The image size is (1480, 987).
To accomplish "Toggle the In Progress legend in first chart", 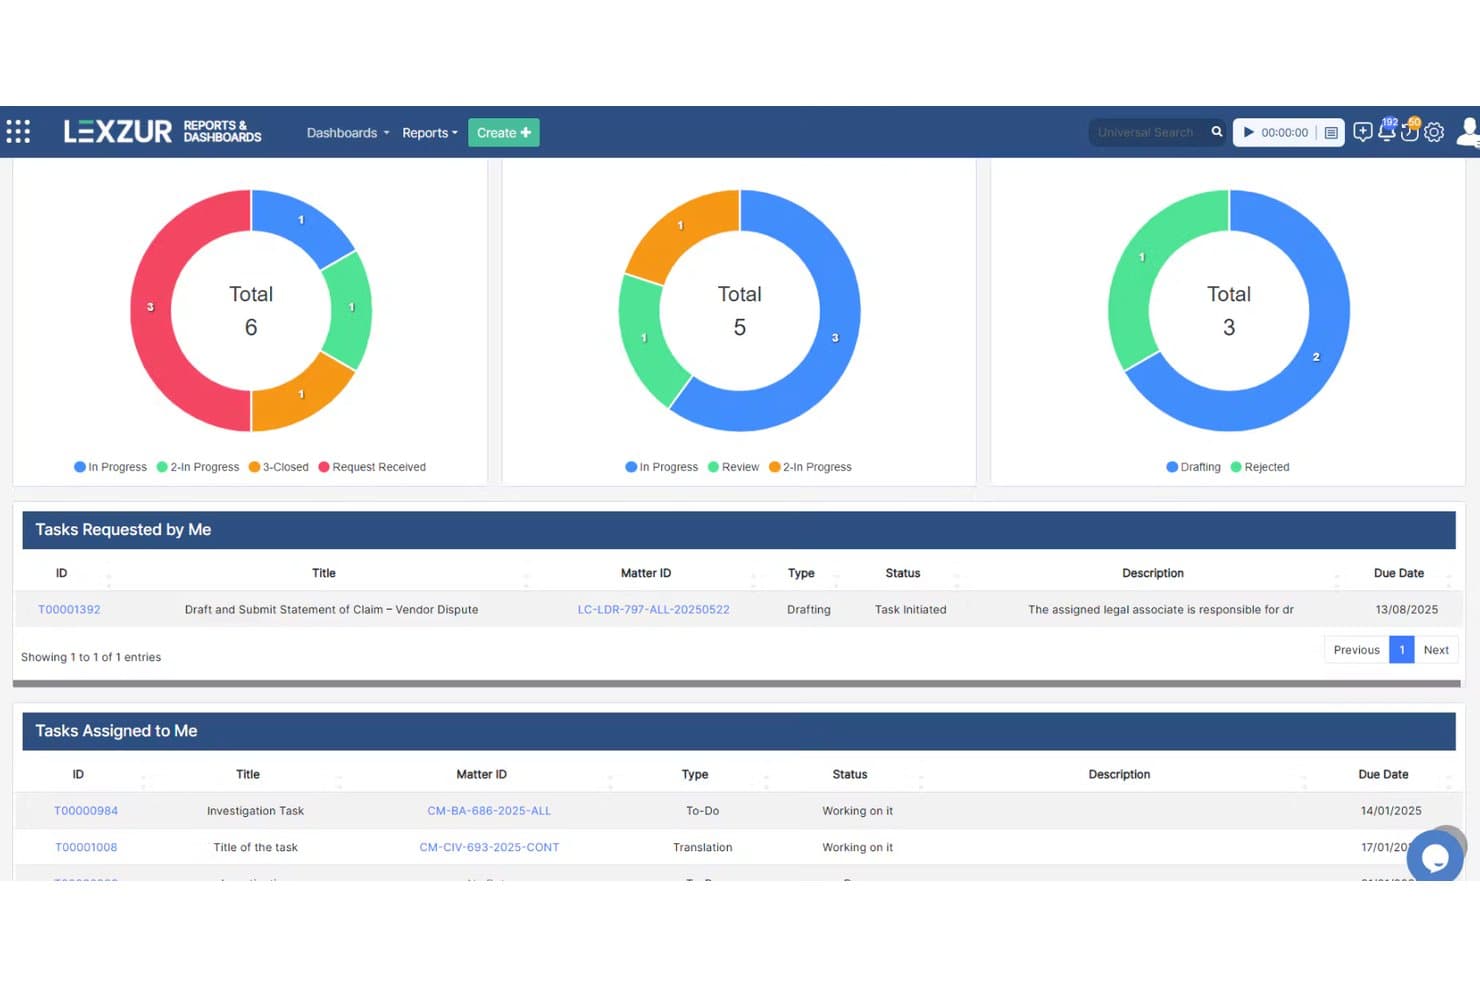I will (x=110, y=467).
